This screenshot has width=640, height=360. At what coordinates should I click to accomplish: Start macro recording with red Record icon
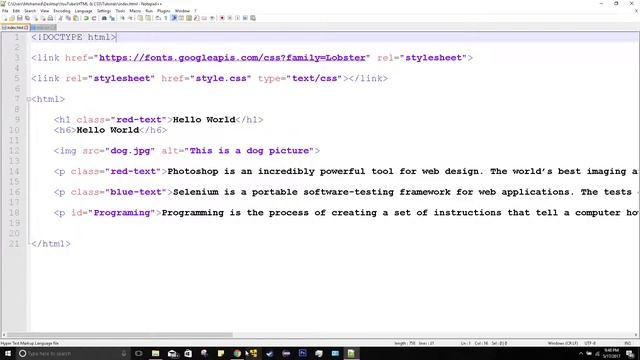point(222,18)
